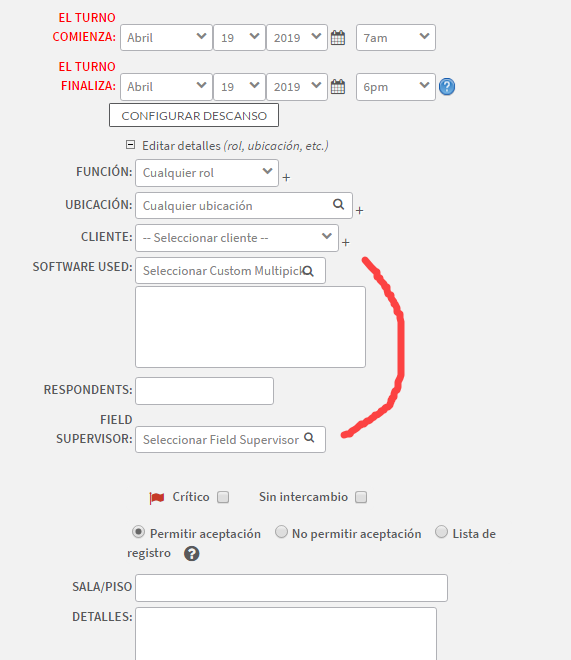
Task: Click search icon in Field Supervisor field
Action: (309, 438)
